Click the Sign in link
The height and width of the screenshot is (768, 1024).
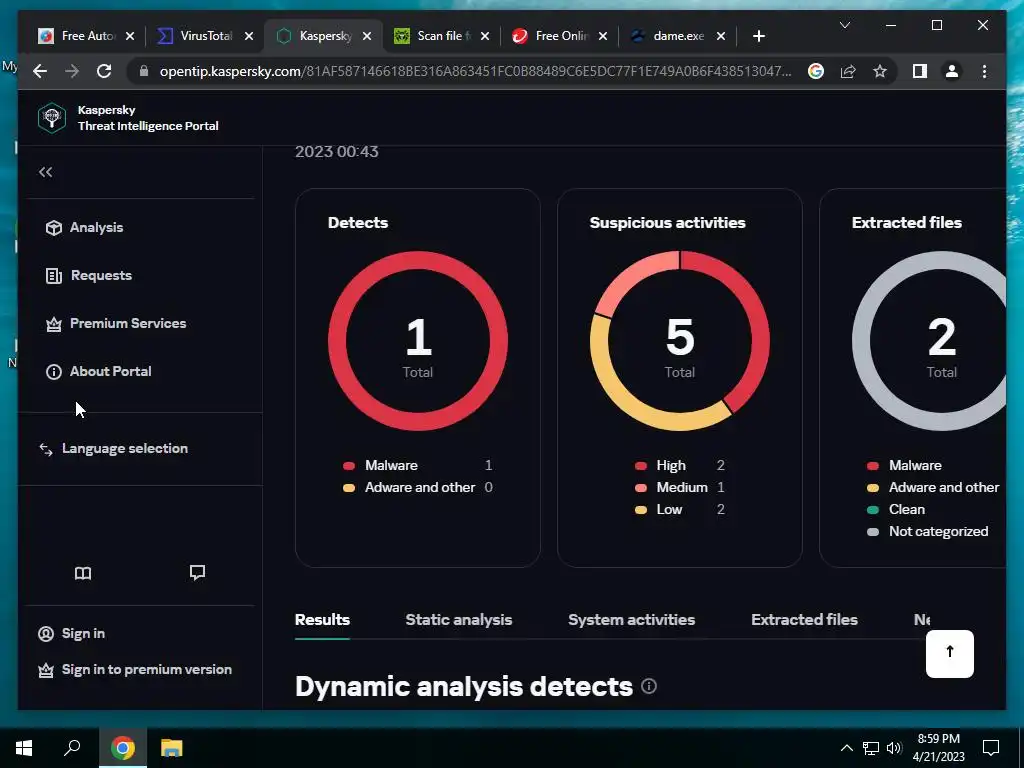(x=72, y=633)
